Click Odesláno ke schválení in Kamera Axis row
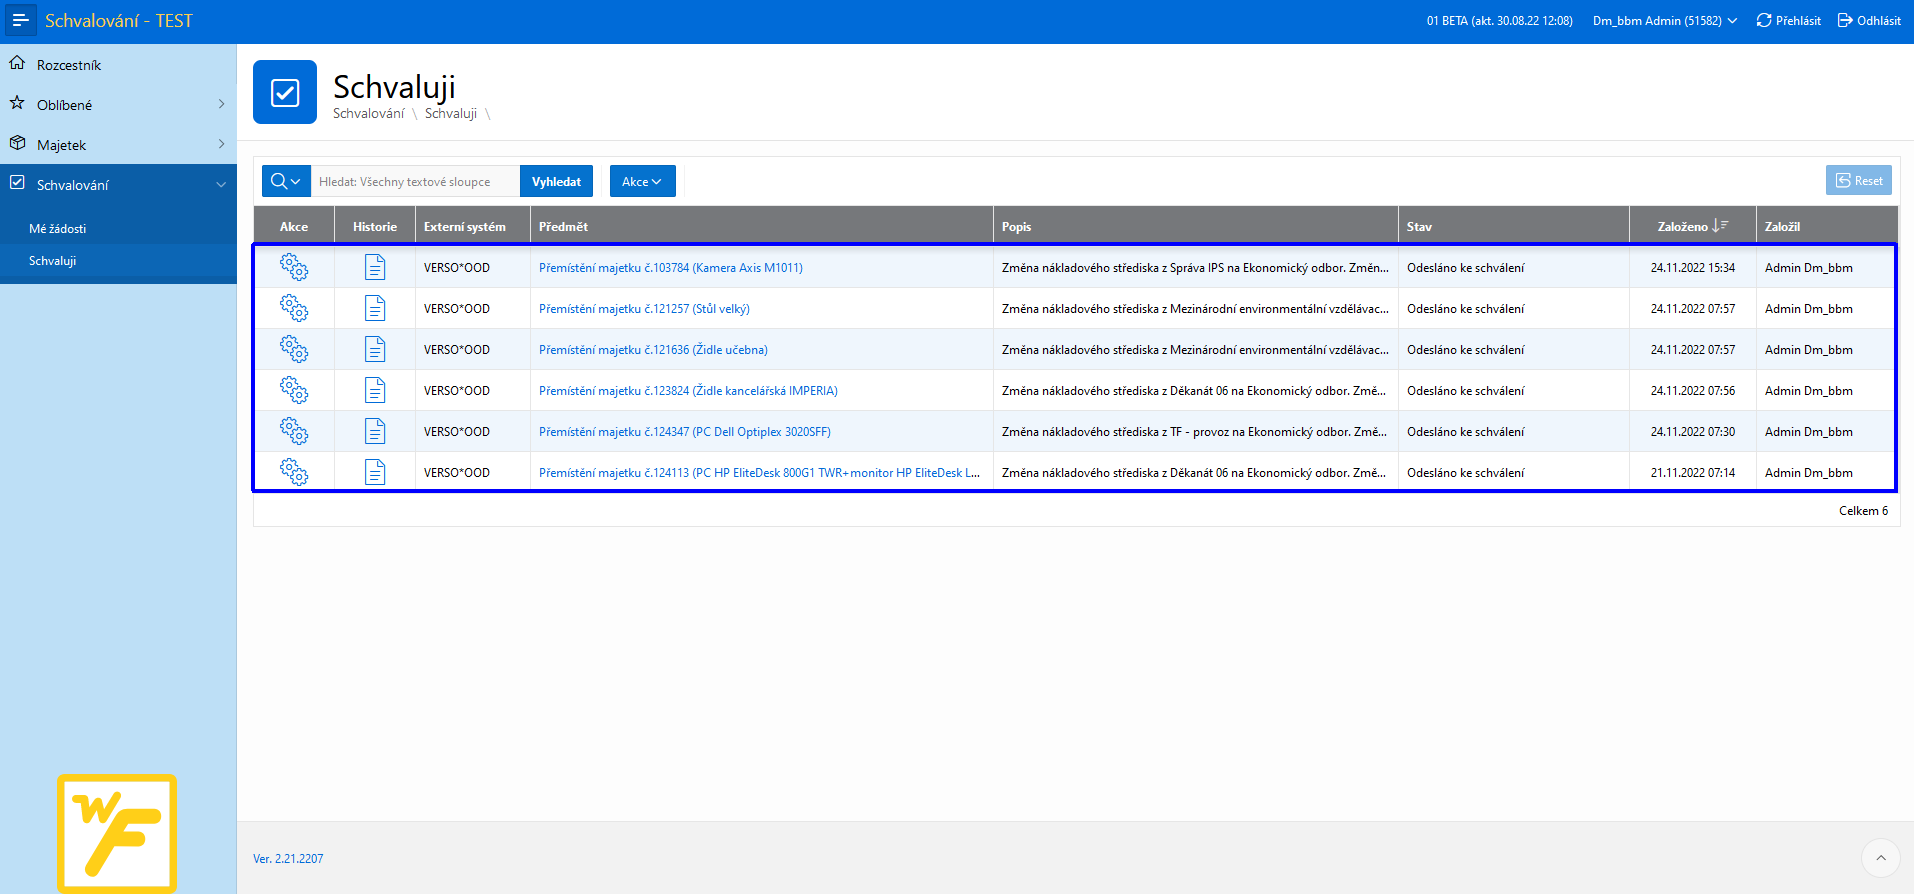Viewport: 1914px width, 894px height. click(1465, 267)
